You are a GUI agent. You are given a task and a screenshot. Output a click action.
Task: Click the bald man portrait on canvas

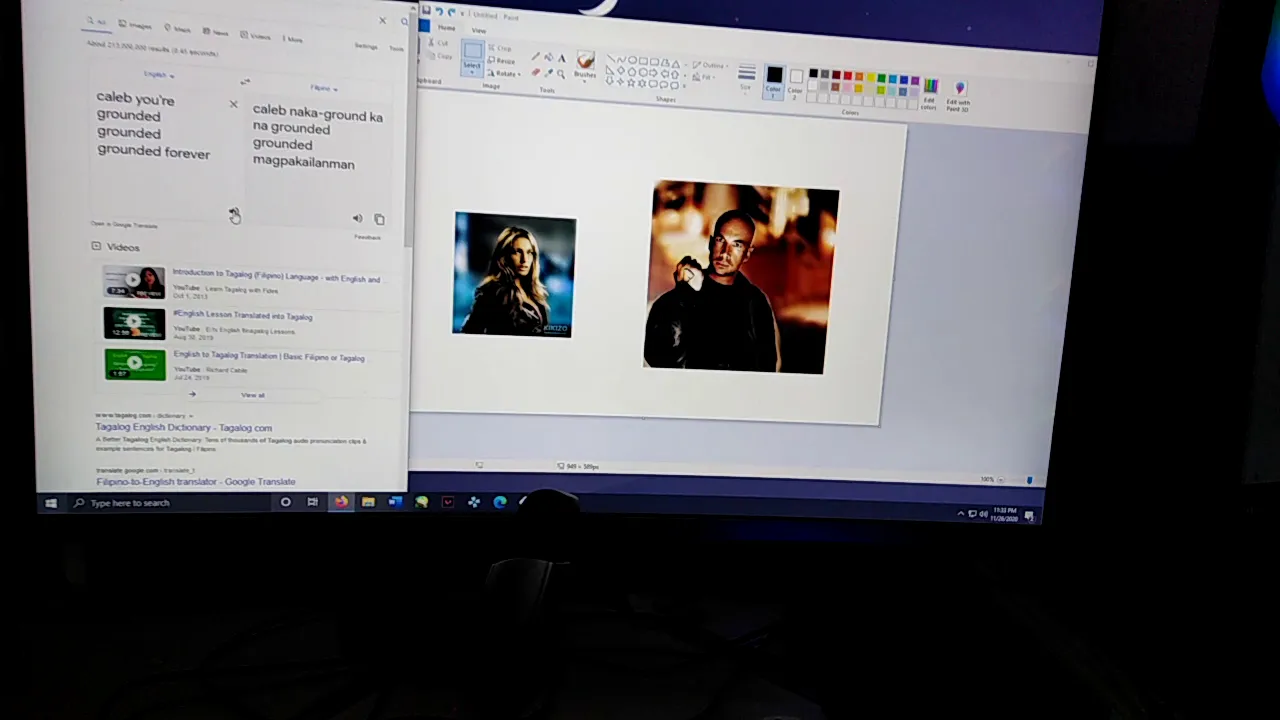pos(740,277)
